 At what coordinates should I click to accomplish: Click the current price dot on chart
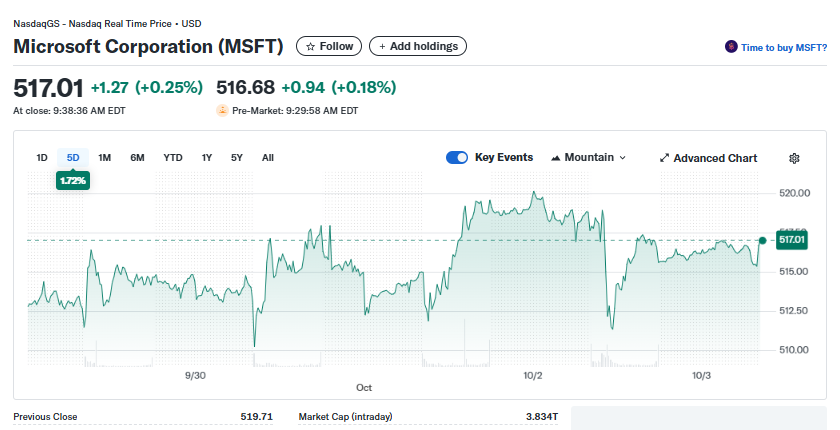coord(763,240)
